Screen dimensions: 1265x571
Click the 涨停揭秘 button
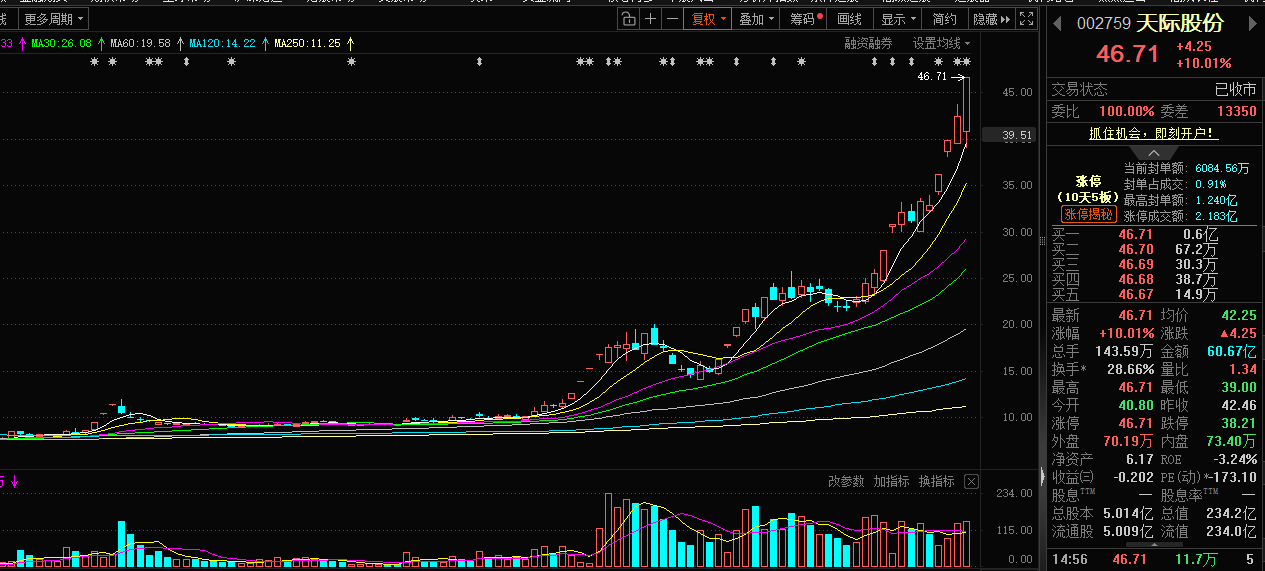1088,215
